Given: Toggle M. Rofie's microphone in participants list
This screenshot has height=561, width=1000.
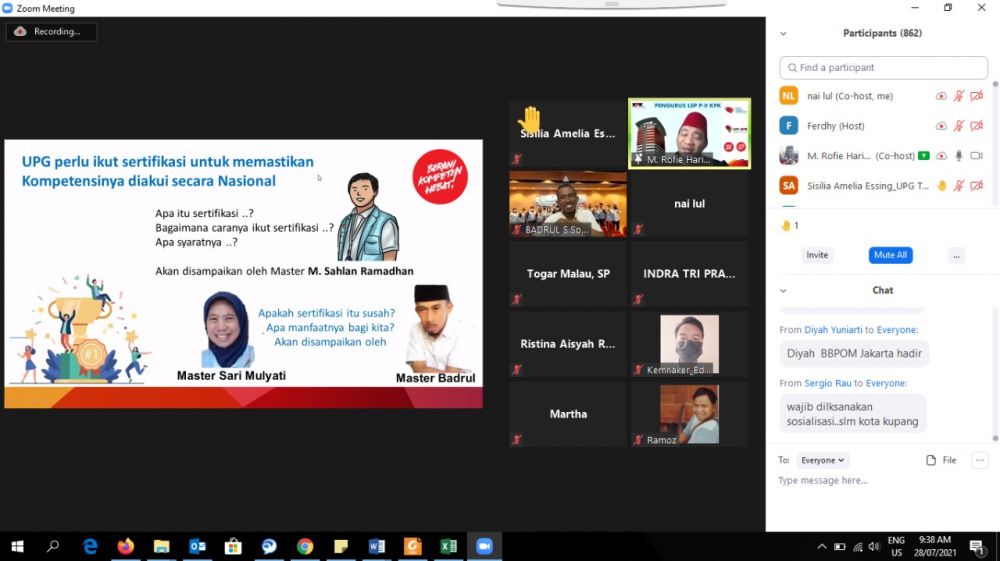Looking at the screenshot, I should click(x=959, y=156).
